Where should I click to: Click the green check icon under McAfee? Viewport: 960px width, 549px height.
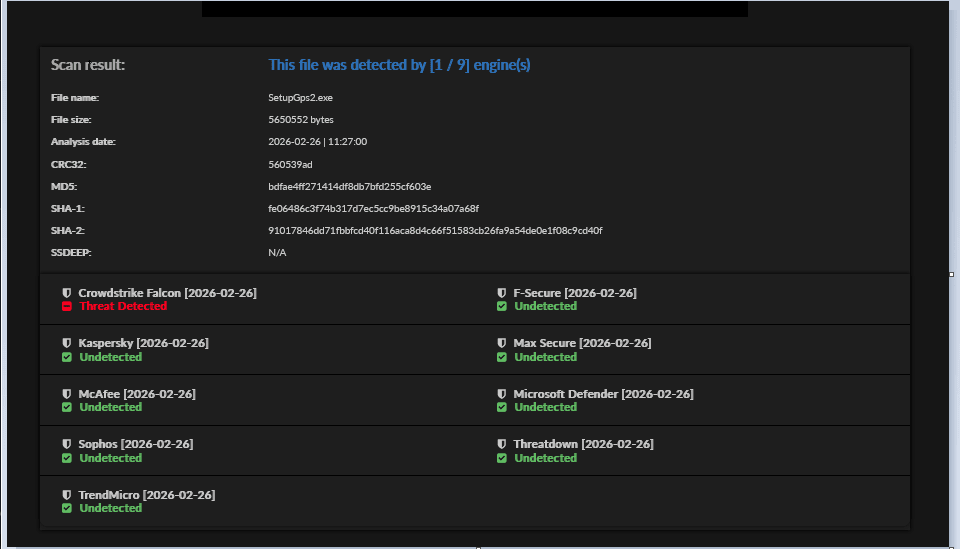coord(67,407)
